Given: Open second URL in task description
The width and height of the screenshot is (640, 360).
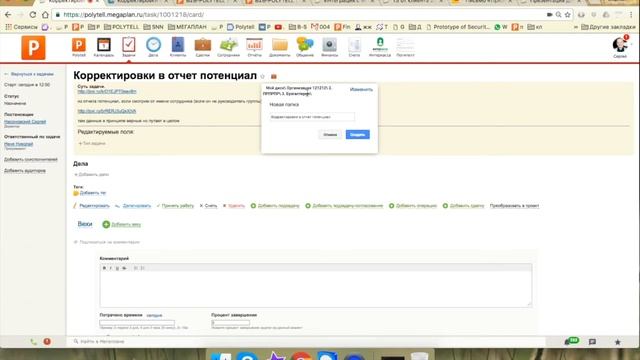Looking at the screenshot, I should coord(107,111).
